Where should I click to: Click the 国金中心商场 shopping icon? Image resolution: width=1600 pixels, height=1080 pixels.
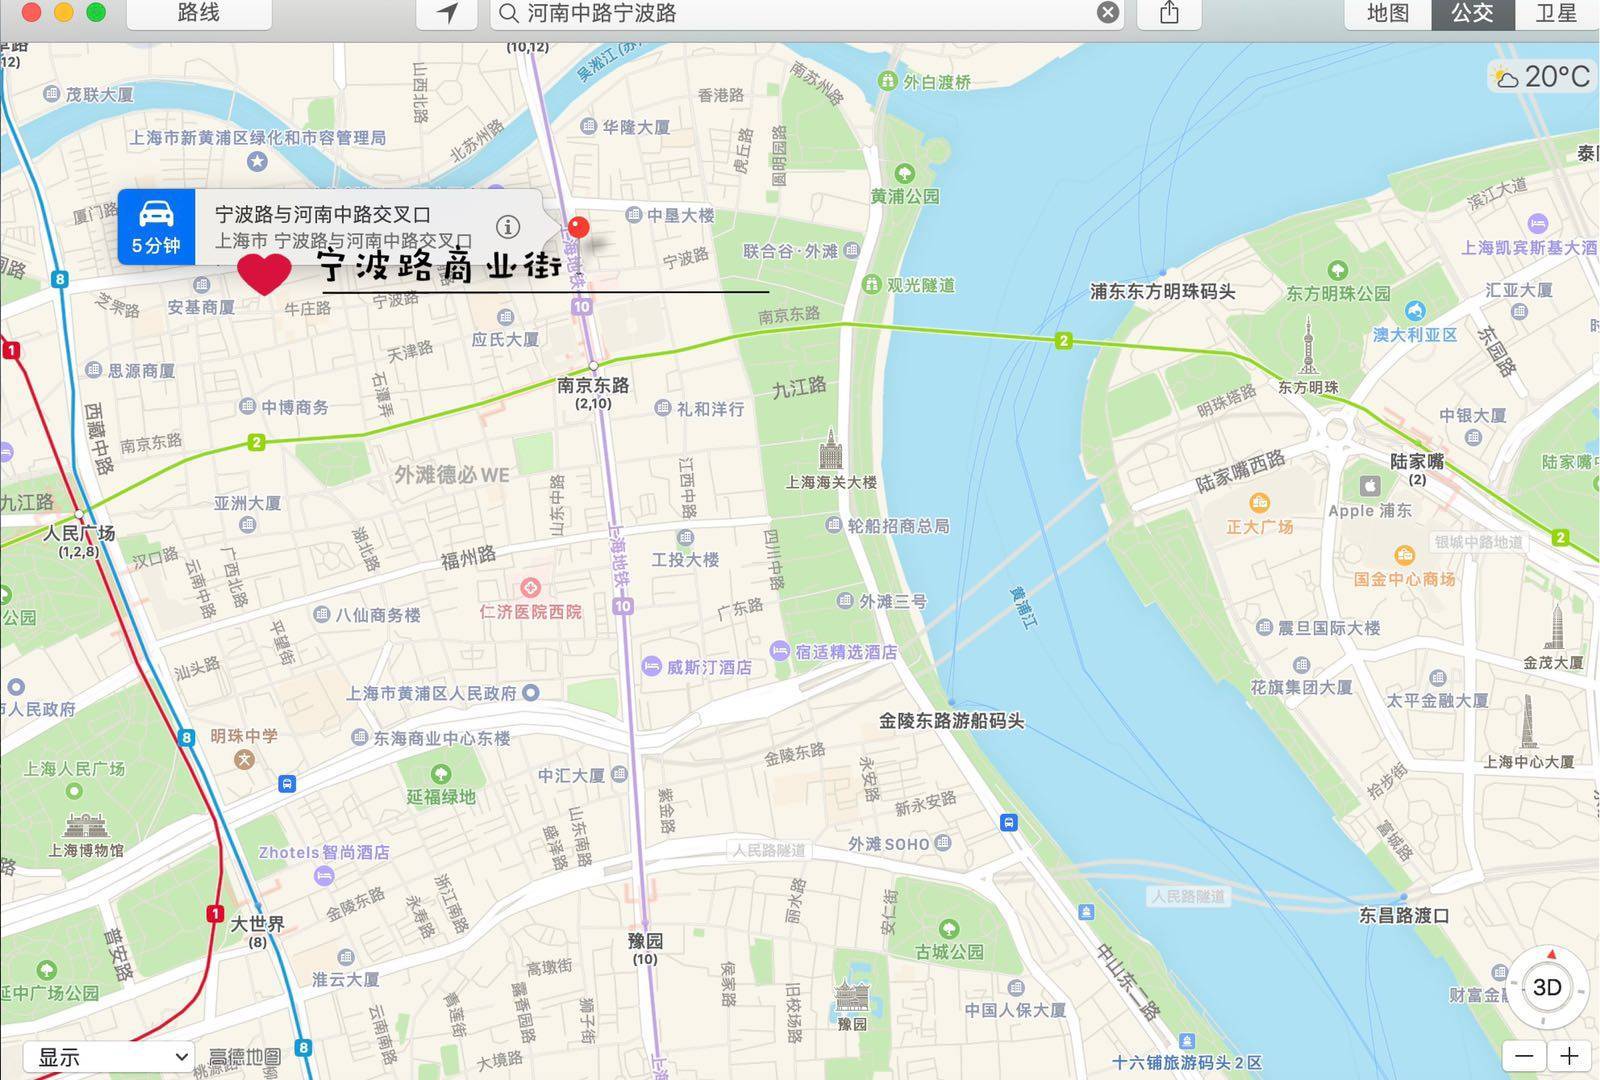(x=1404, y=555)
